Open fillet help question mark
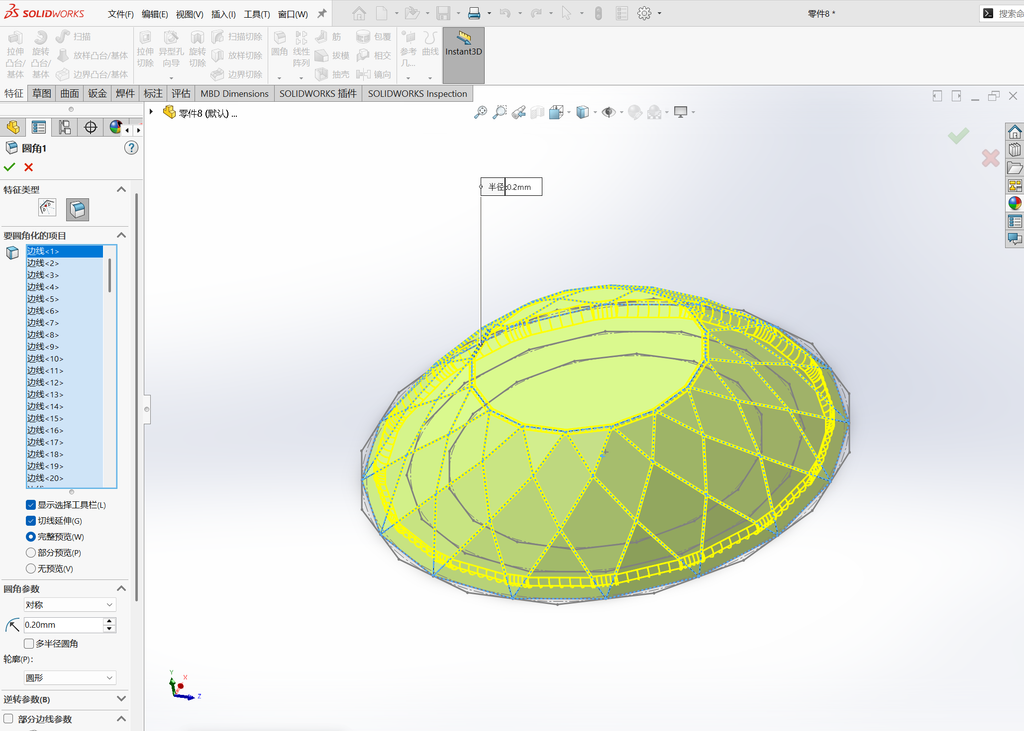This screenshot has width=1024, height=731. [x=131, y=148]
